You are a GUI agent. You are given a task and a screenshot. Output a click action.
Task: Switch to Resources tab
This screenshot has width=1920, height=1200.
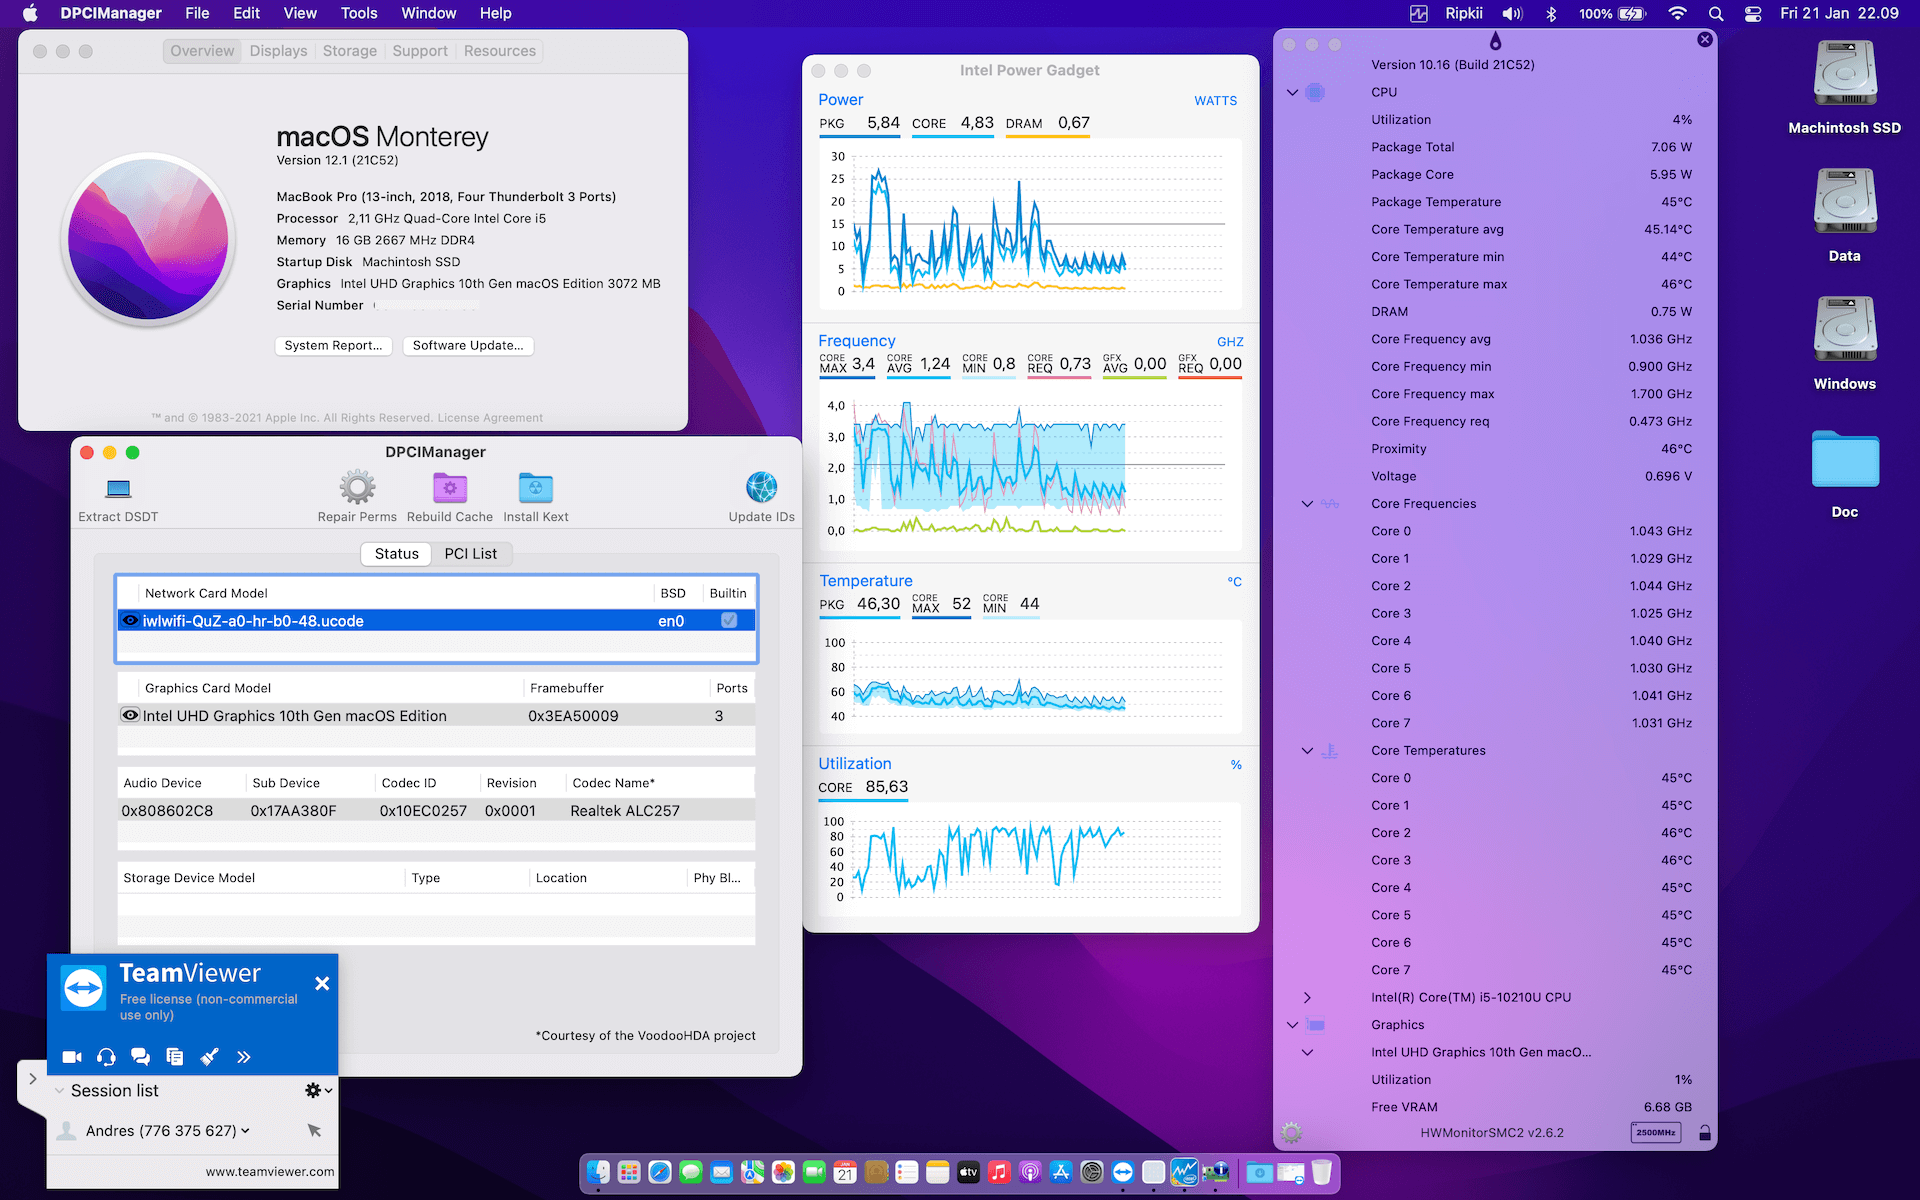point(500,51)
